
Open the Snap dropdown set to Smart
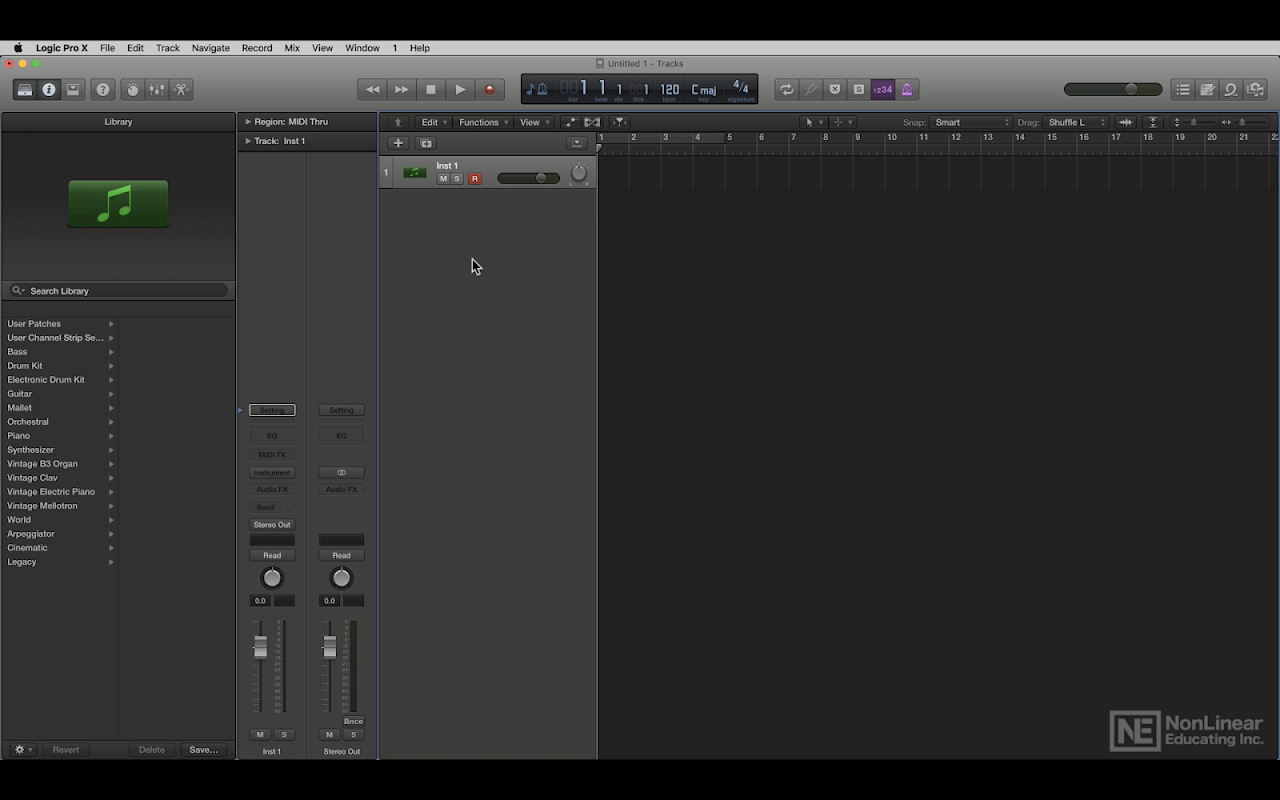[x=970, y=123]
